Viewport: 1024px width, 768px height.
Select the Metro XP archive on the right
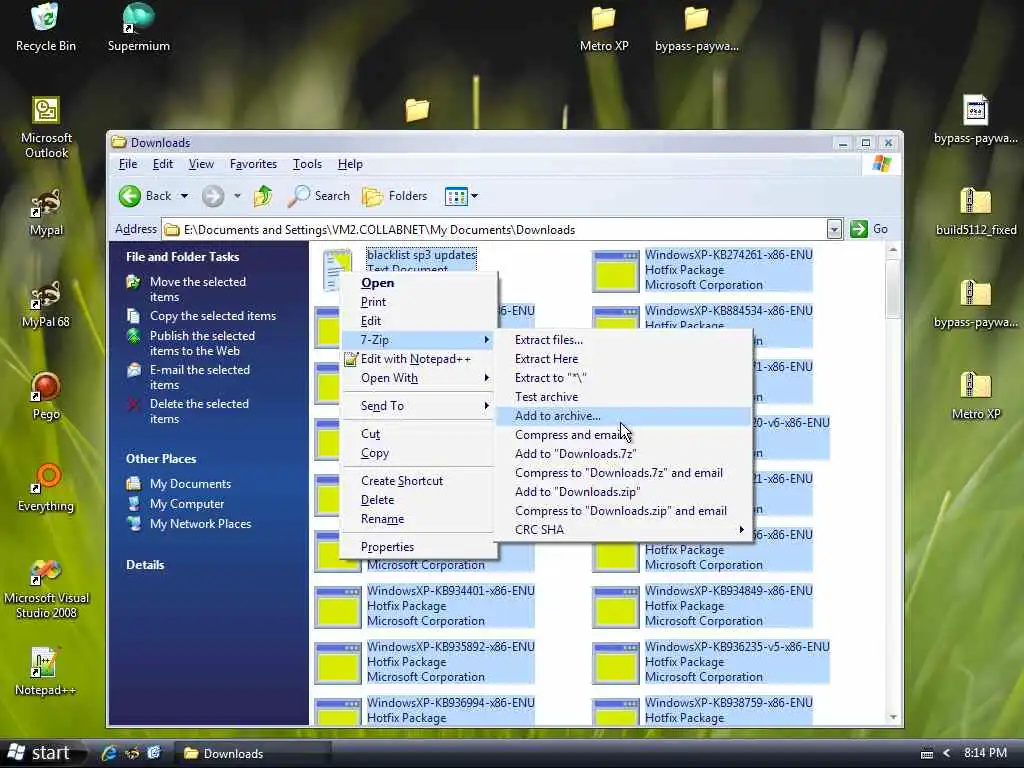pyautogui.click(x=976, y=396)
